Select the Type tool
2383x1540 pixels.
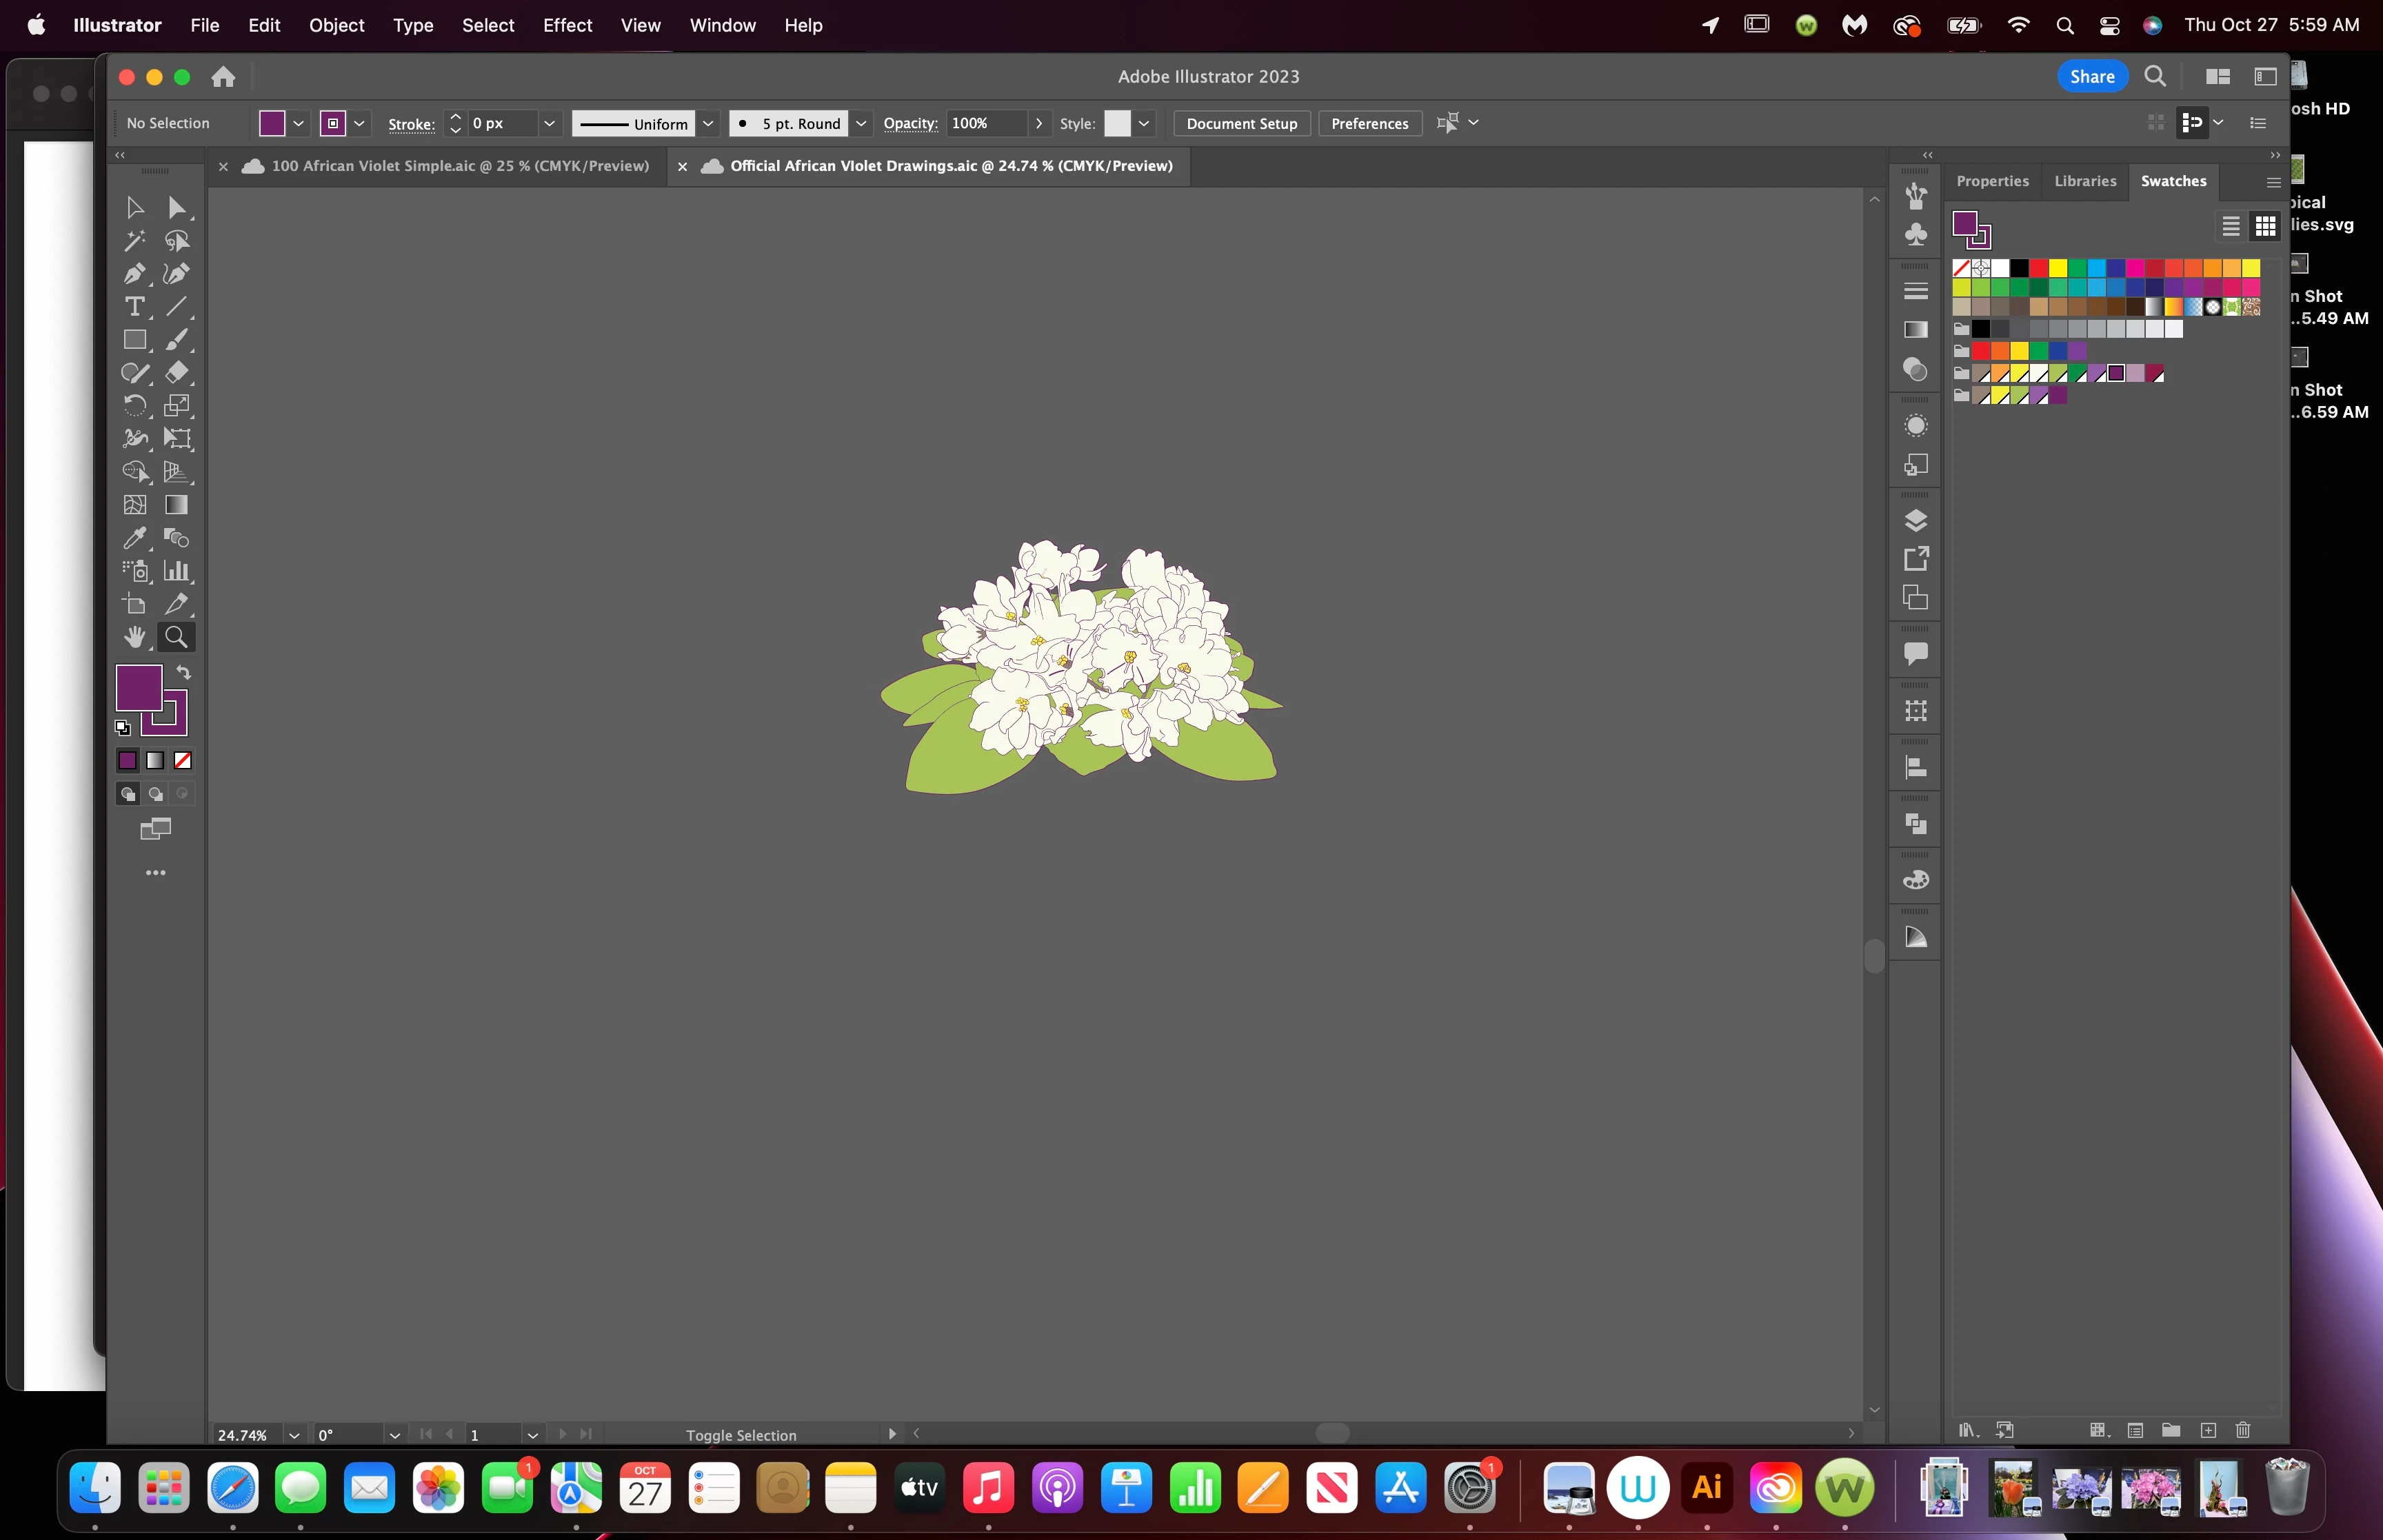click(x=134, y=306)
